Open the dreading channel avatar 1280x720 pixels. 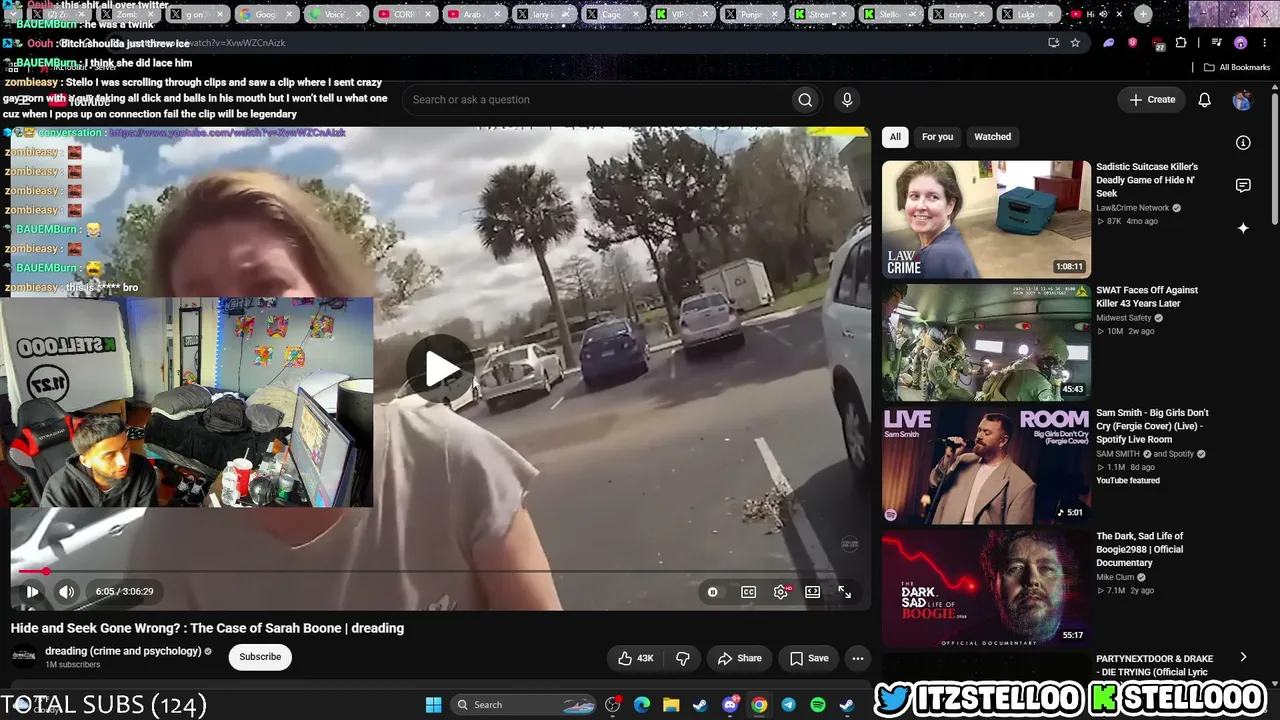(24, 657)
